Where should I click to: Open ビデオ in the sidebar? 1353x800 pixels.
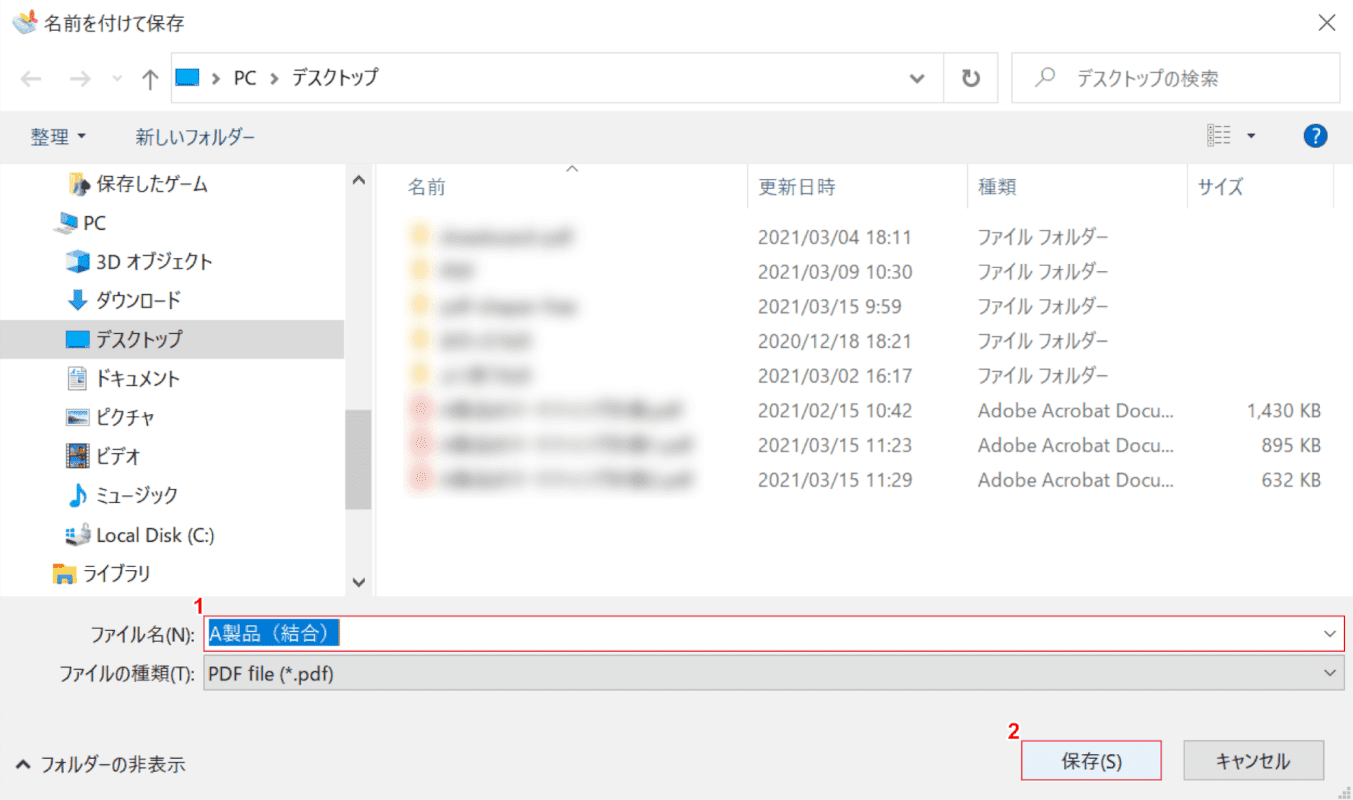103,456
